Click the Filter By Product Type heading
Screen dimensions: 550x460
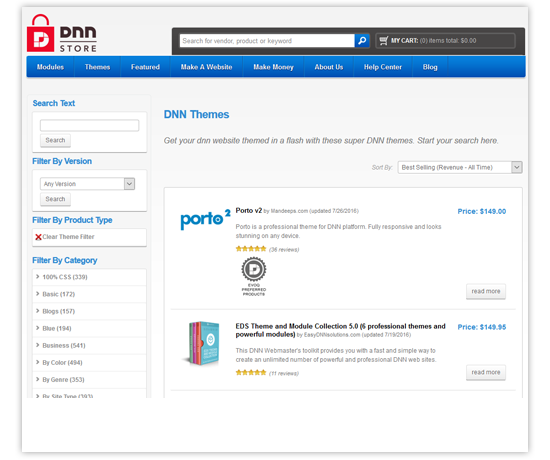point(72,220)
